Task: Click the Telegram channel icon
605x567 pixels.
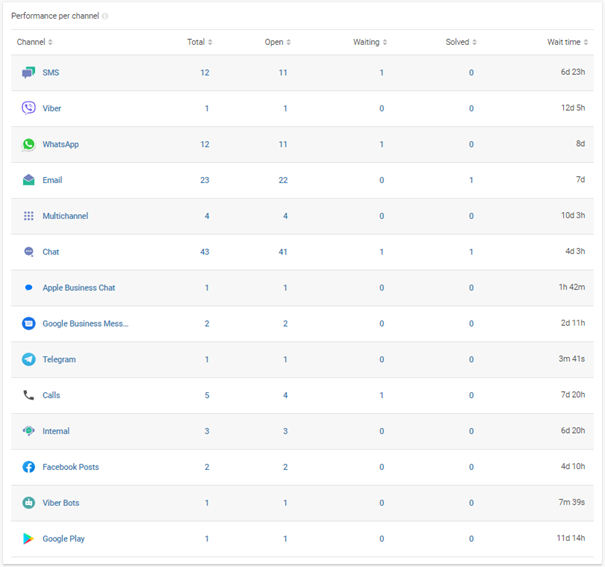Action: (x=28, y=359)
